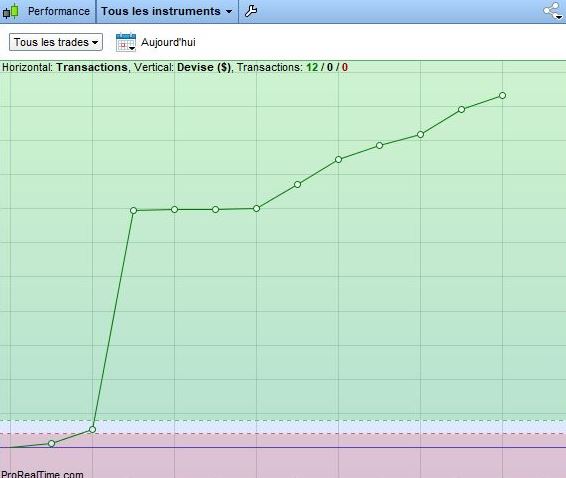Click the Horizontal: Transactions label

click(x=65, y=68)
